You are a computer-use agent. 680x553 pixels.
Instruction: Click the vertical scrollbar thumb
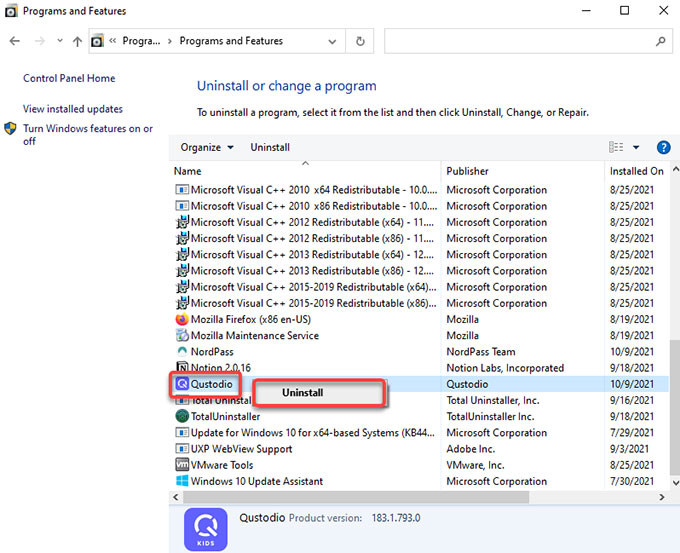click(675, 407)
